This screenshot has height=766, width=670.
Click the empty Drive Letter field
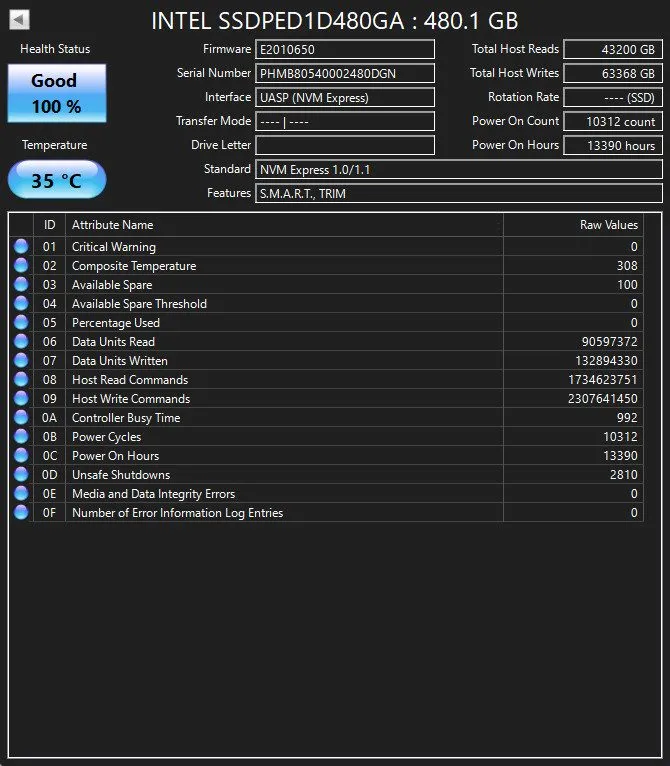click(345, 145)
